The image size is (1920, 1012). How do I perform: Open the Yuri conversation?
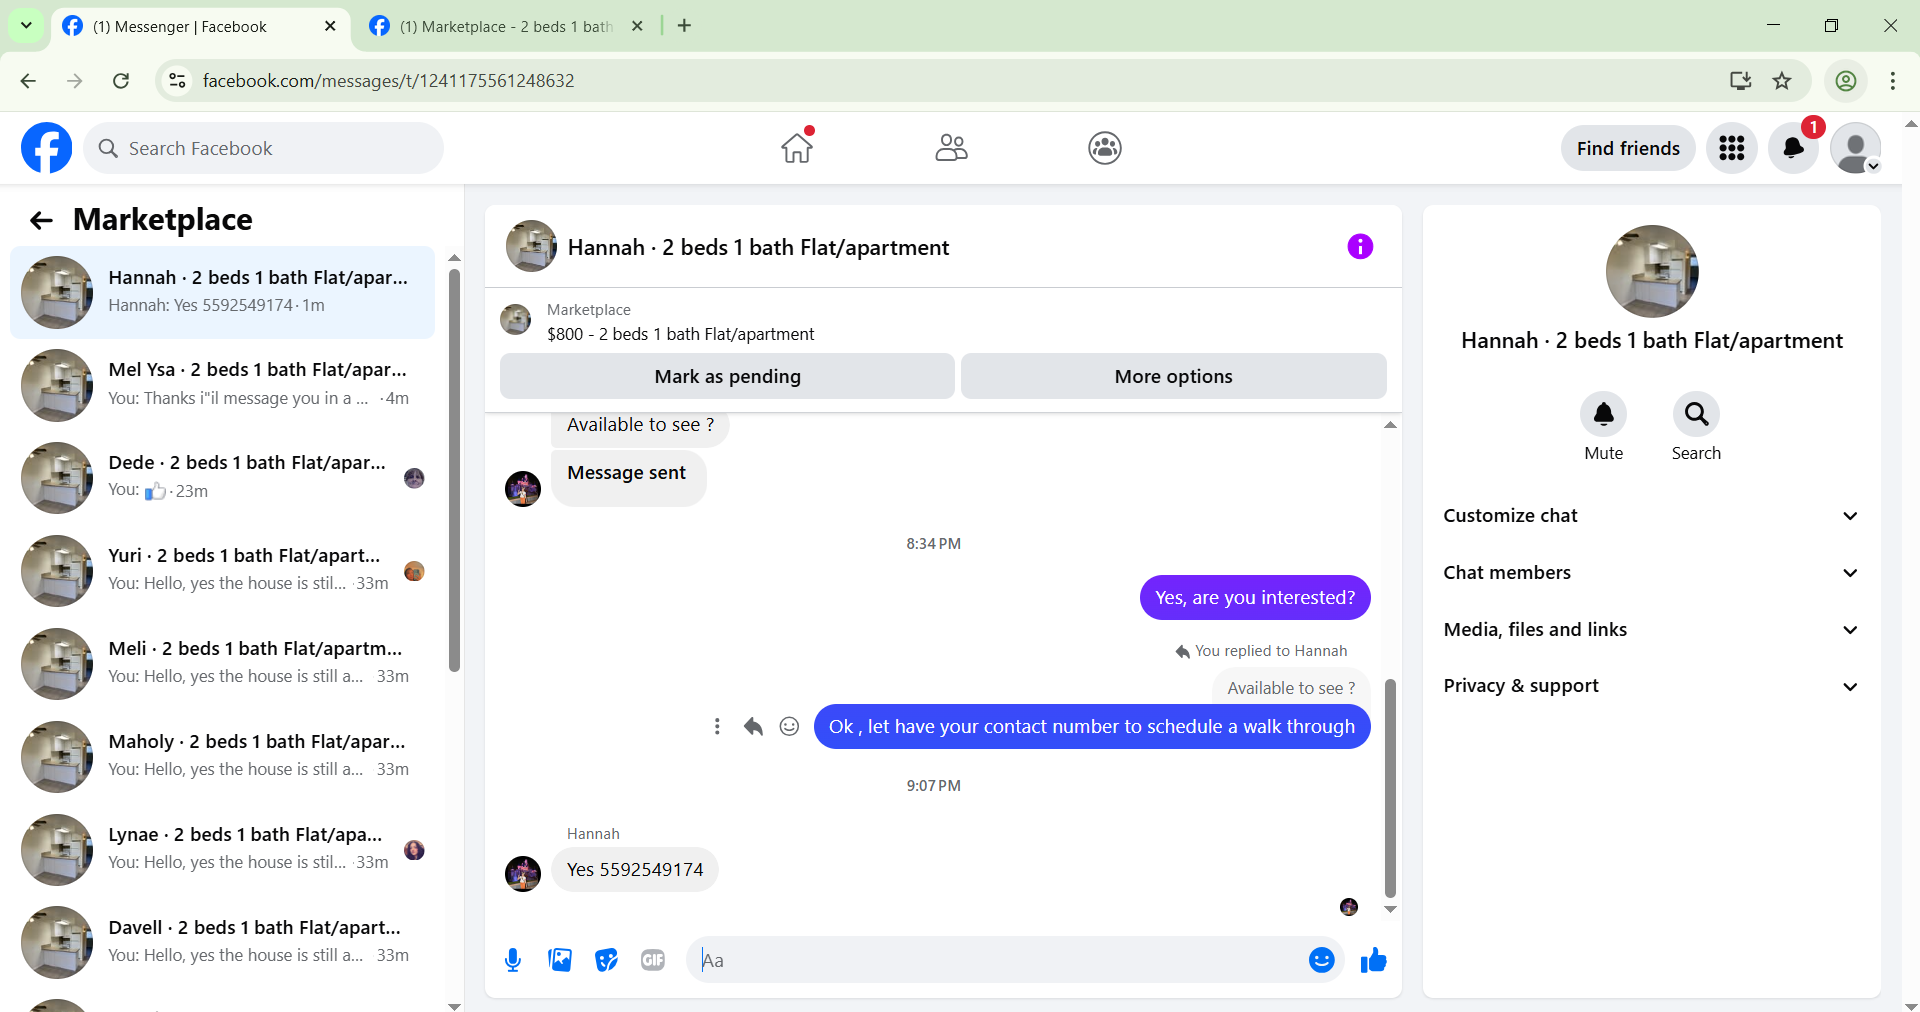click(x=222, y=571)
